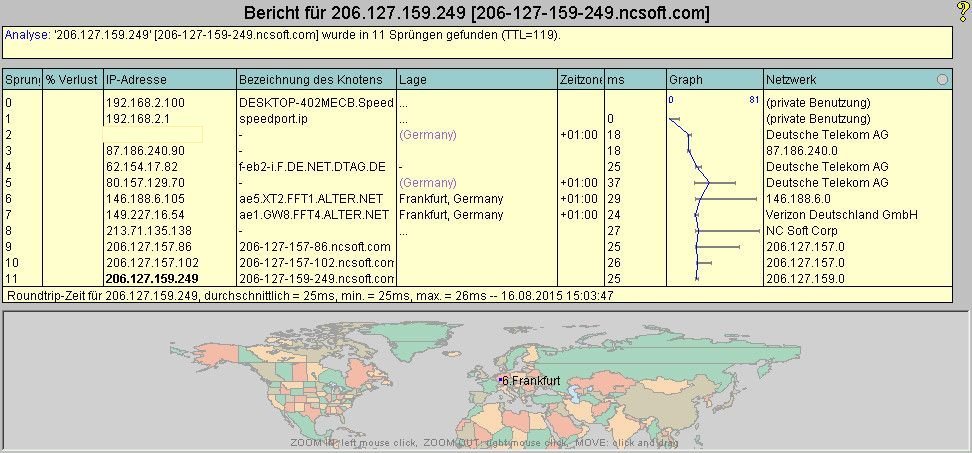Screen dimensions: 972x453
Task: Select IP address 149.227.16.54
Action: 145,215
